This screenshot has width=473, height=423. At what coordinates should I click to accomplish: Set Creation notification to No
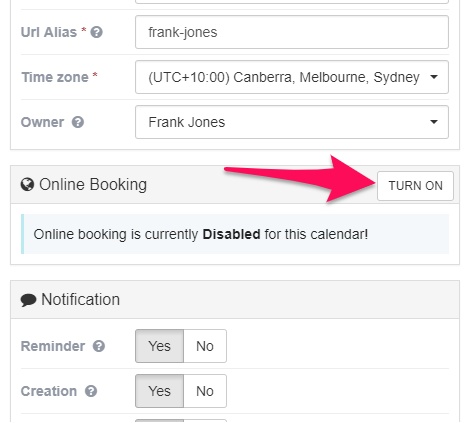pyautogui.click(x=205, y=391)
